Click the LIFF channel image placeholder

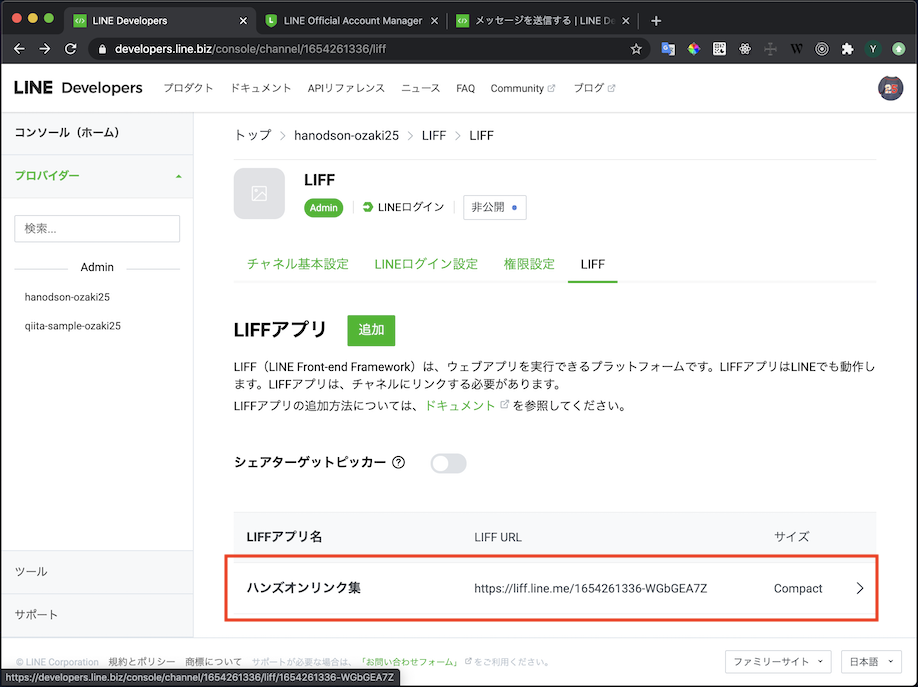tap(259, 193)
